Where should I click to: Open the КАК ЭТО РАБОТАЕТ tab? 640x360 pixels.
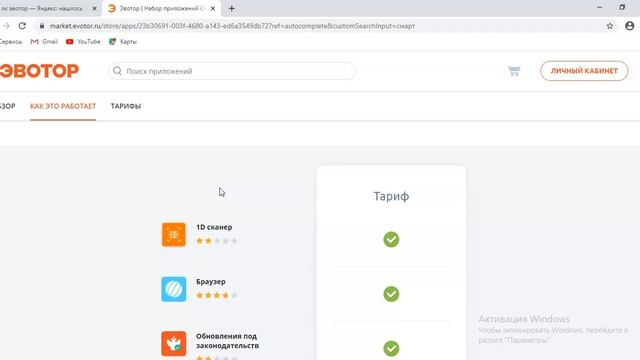click(x=63, y=106)
